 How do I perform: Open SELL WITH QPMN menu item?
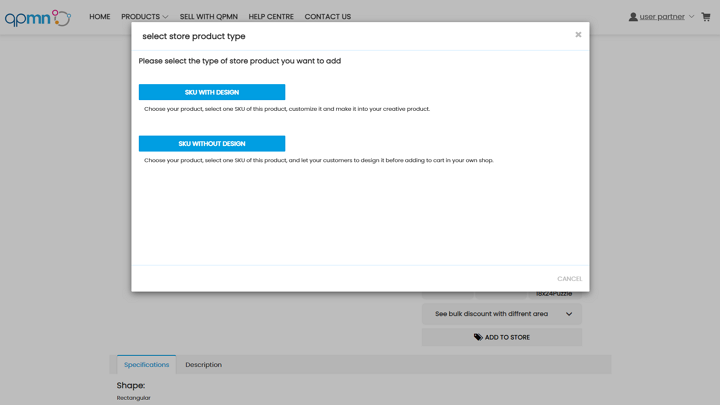point(209,17)
